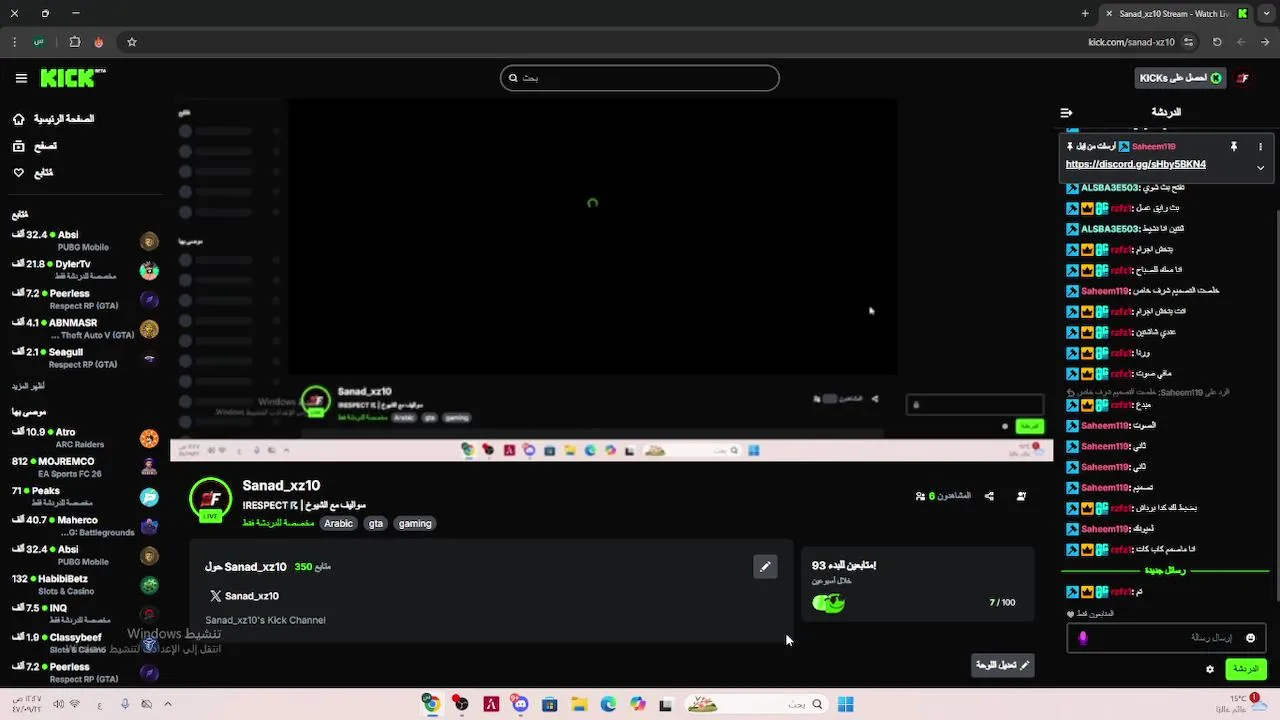Click the share icon beside viewers count
Viewport: 1280px width, 720px height.
[989, 496]
